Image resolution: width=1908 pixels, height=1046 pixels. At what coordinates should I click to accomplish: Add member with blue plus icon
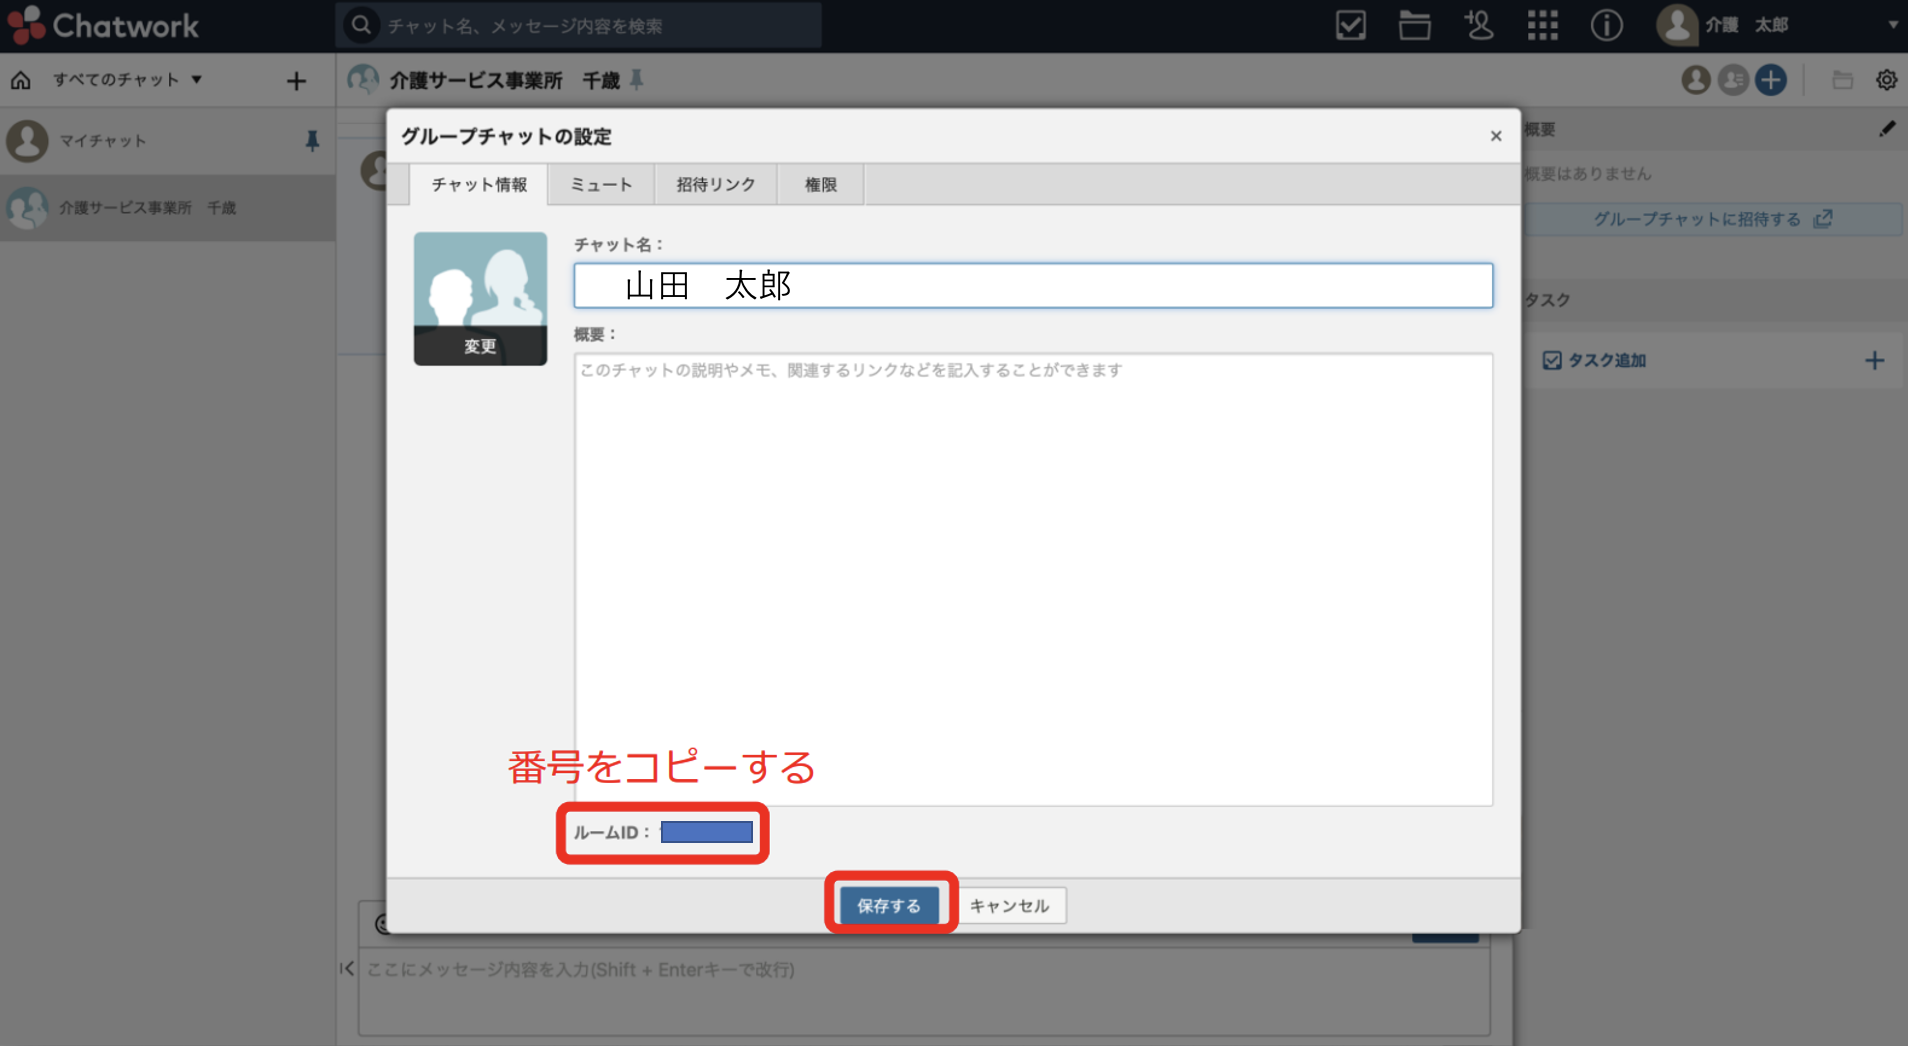(x=1771, y=80)
